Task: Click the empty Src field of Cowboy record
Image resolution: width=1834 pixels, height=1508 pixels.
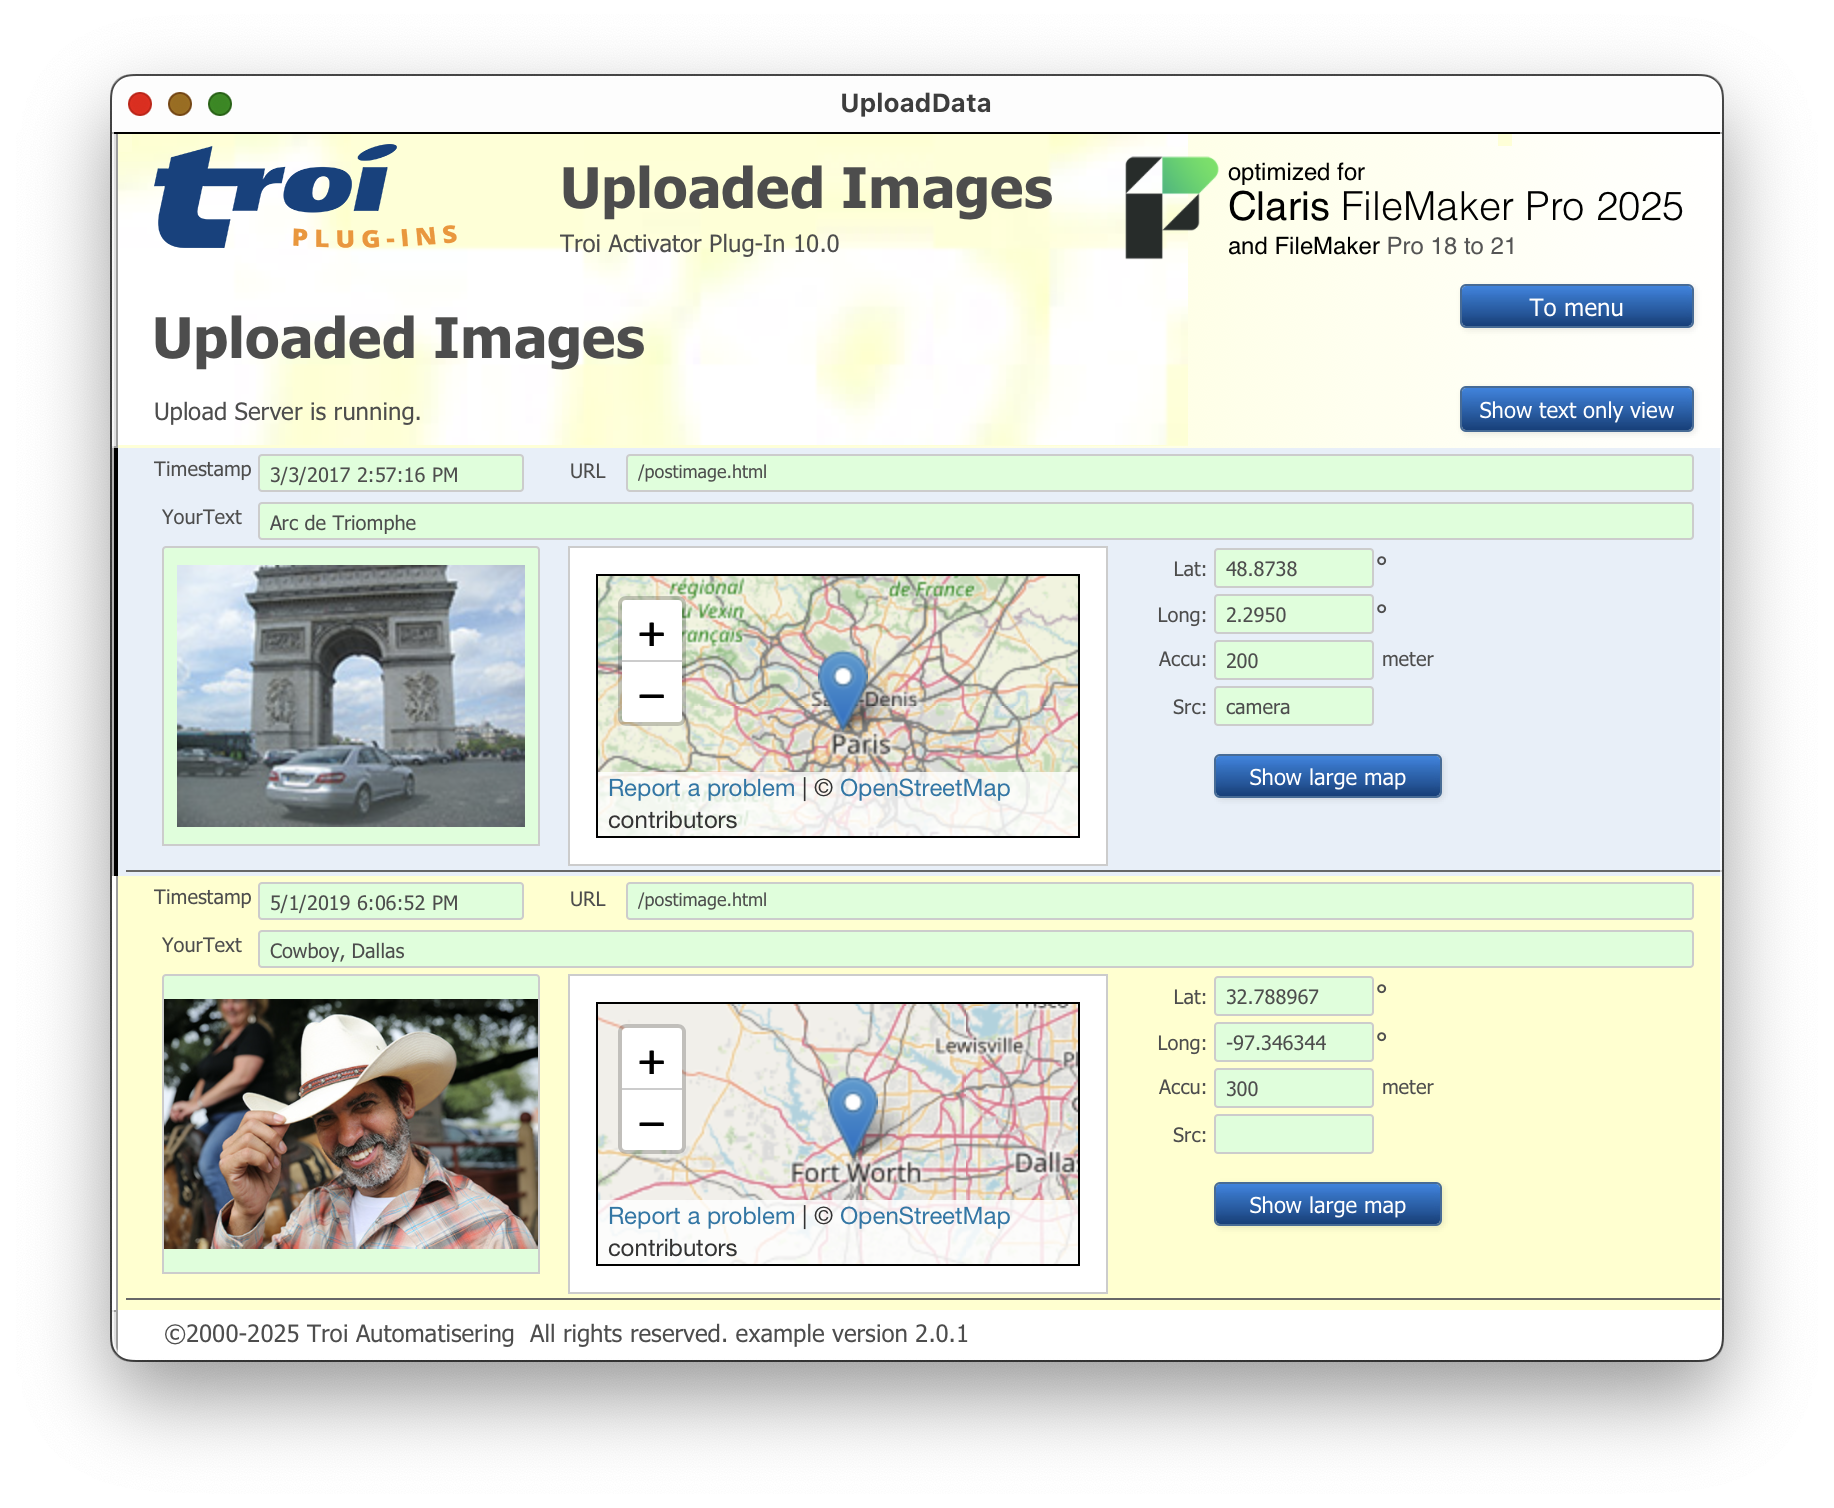Action: tap(1293, 1134)
